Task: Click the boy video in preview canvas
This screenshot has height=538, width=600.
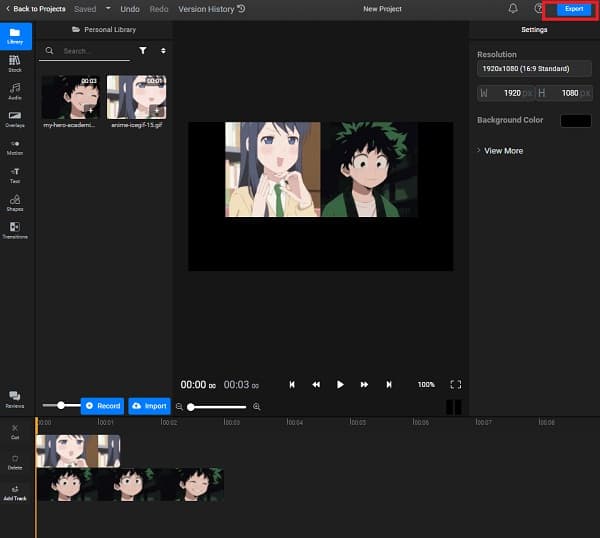Action: tap(369, 170)
